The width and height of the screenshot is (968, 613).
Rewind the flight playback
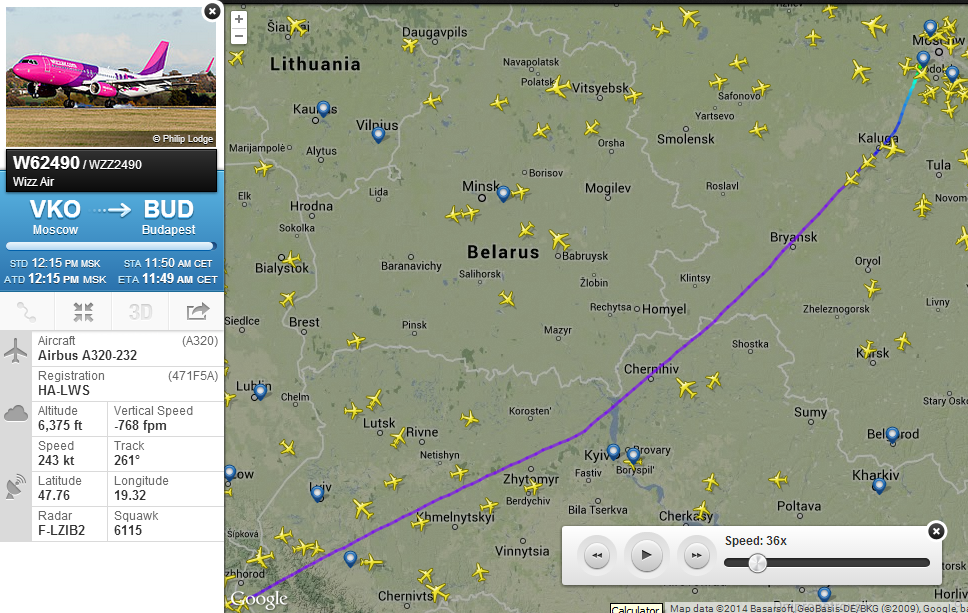(x=597, y=555)
